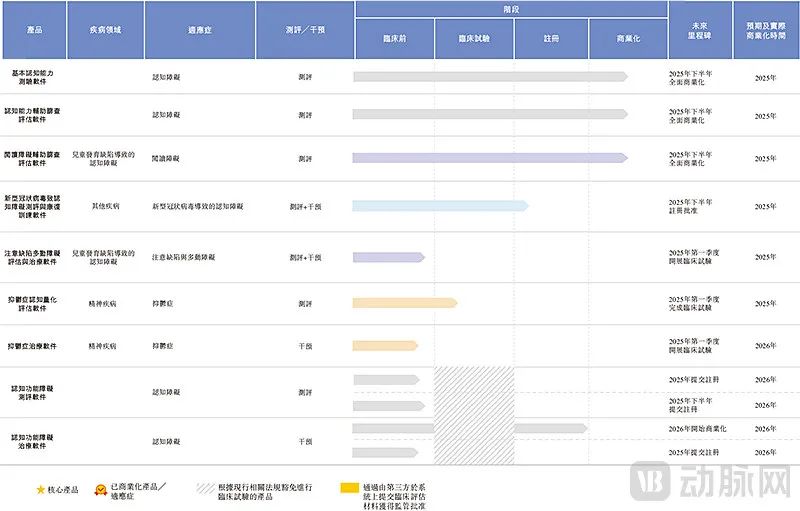The height and width of the screenshot is (511, 800).
Task: Click the light blue progress bar for 新型冠狀病毒 product
Action: [440, 206]
